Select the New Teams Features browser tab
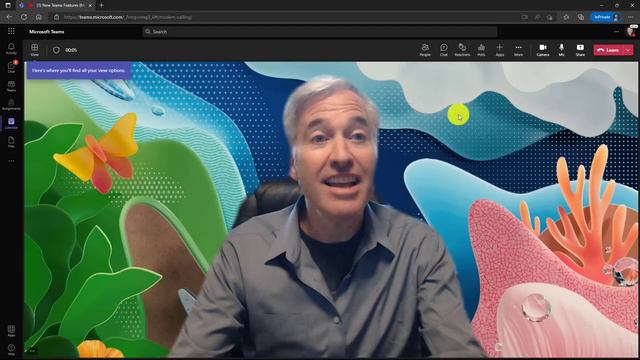 56,5
